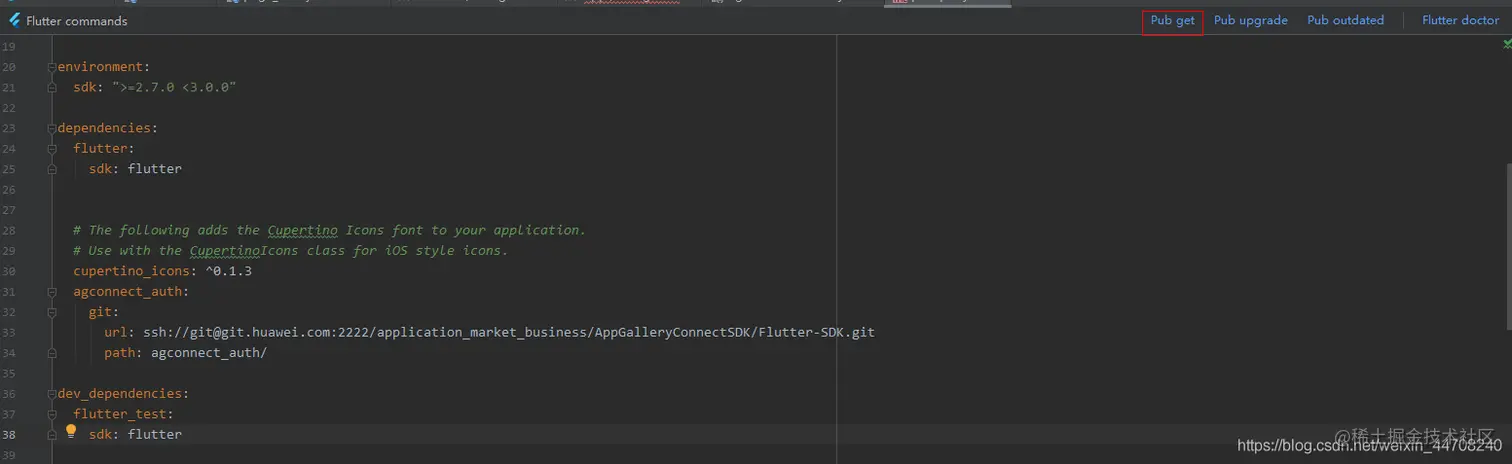
Task: Click line number 30 in gutter
Action: [x=9, y=271]
